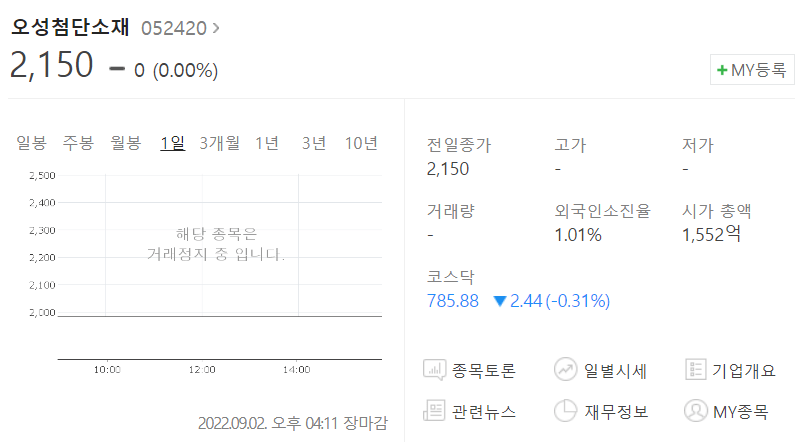The width and height of the screenshot is (812, 442).
Task: Open the 기업개요 link
Action: point(744,371)
